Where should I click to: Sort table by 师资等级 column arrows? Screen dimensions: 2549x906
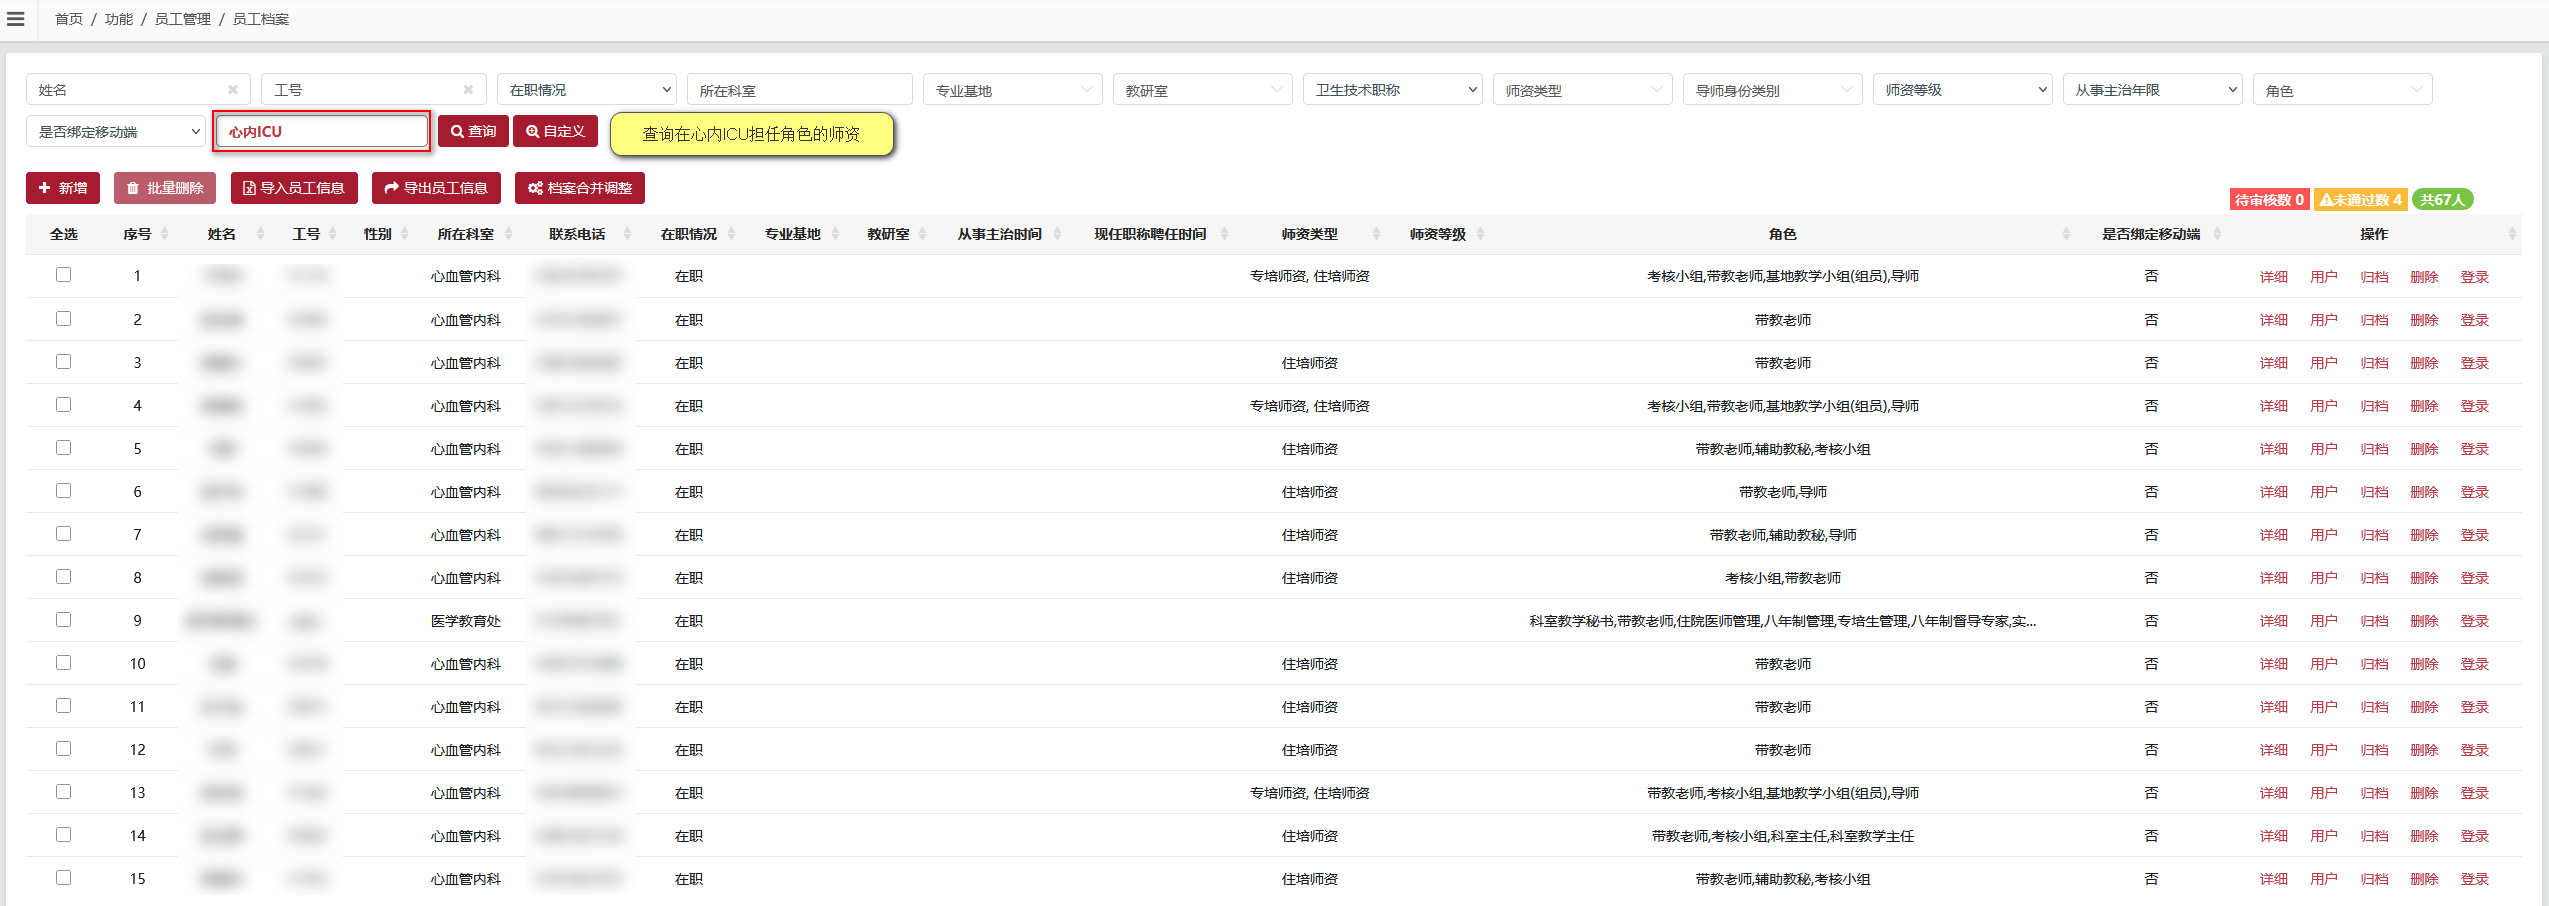(1480, 234)
